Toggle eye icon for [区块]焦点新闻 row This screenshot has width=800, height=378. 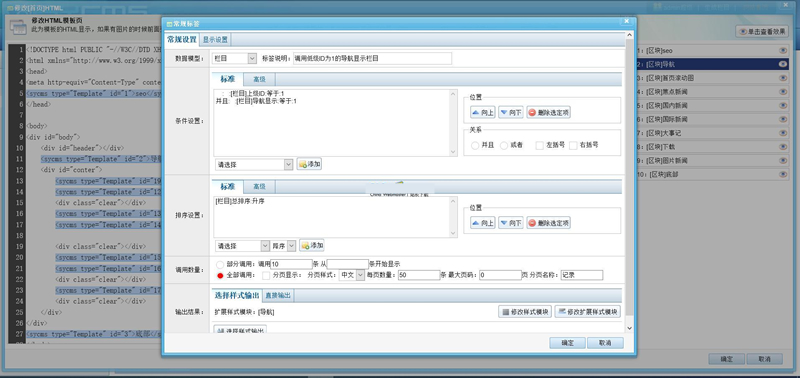coord(783,92)
